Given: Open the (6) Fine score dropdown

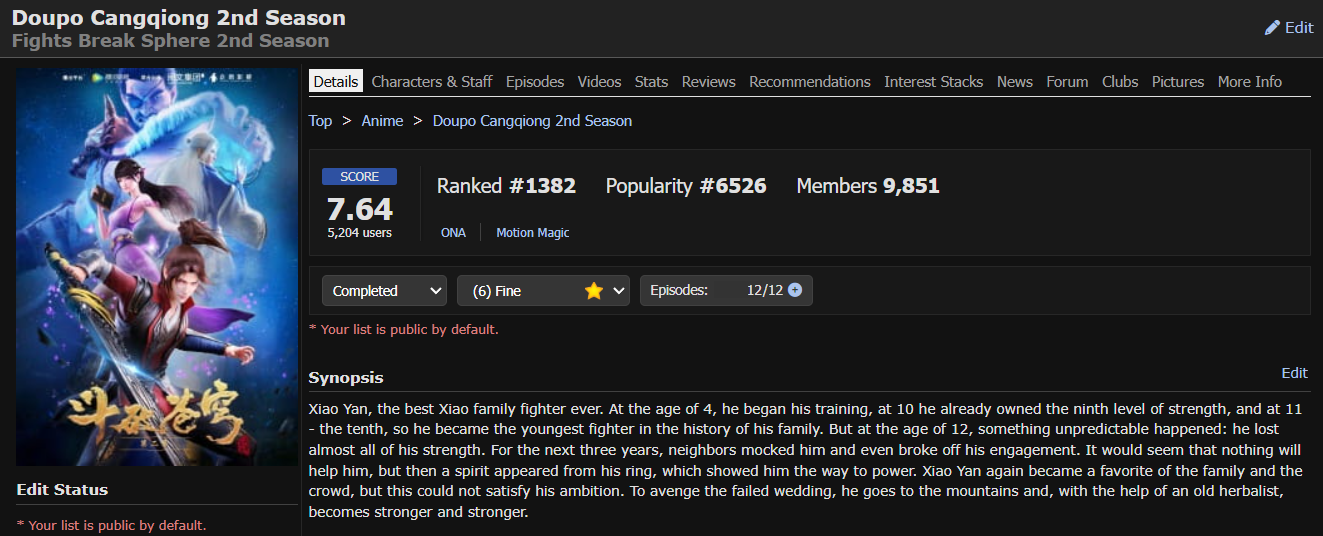Looking at the screenshot, I should click(x=543, y=291).
